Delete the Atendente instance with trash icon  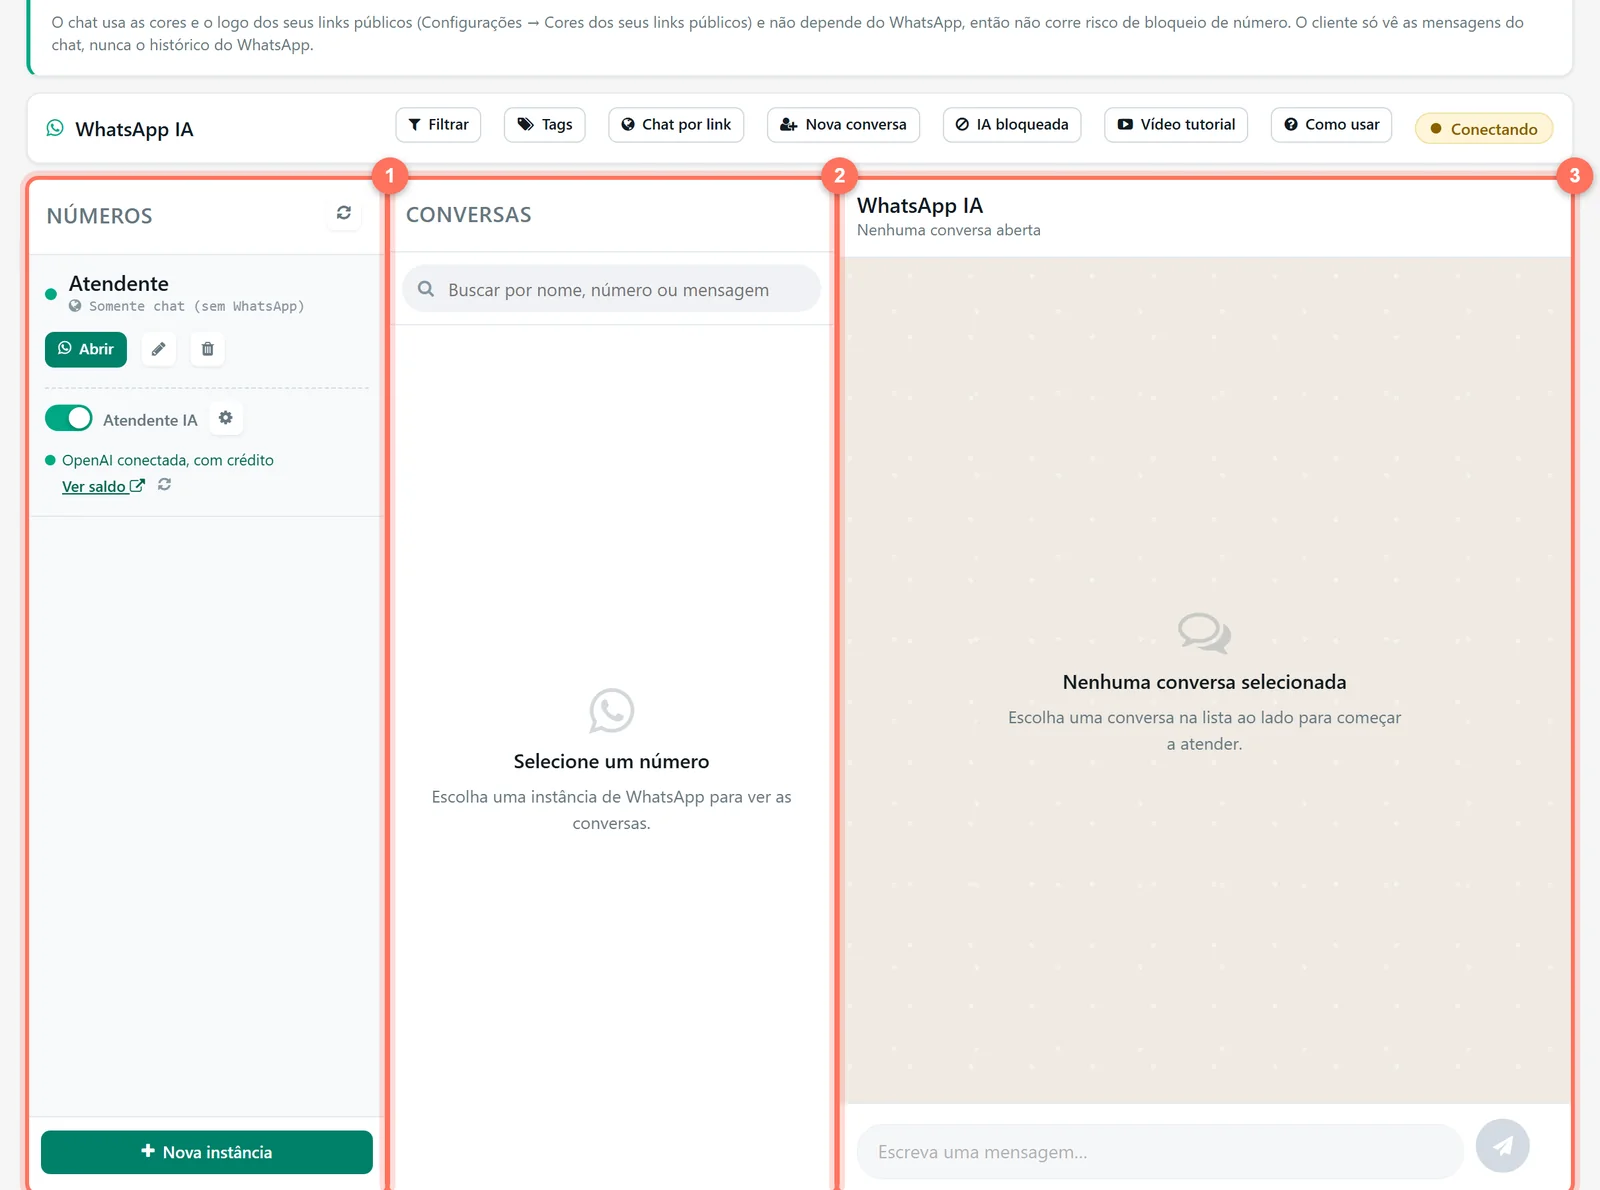pyautogui.click(x=208, y=349)
